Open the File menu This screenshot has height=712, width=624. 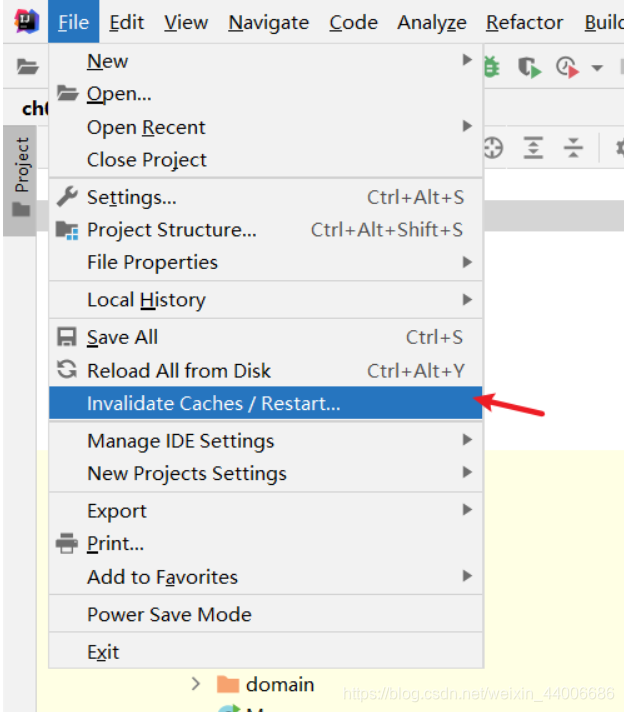pos(74,22)
